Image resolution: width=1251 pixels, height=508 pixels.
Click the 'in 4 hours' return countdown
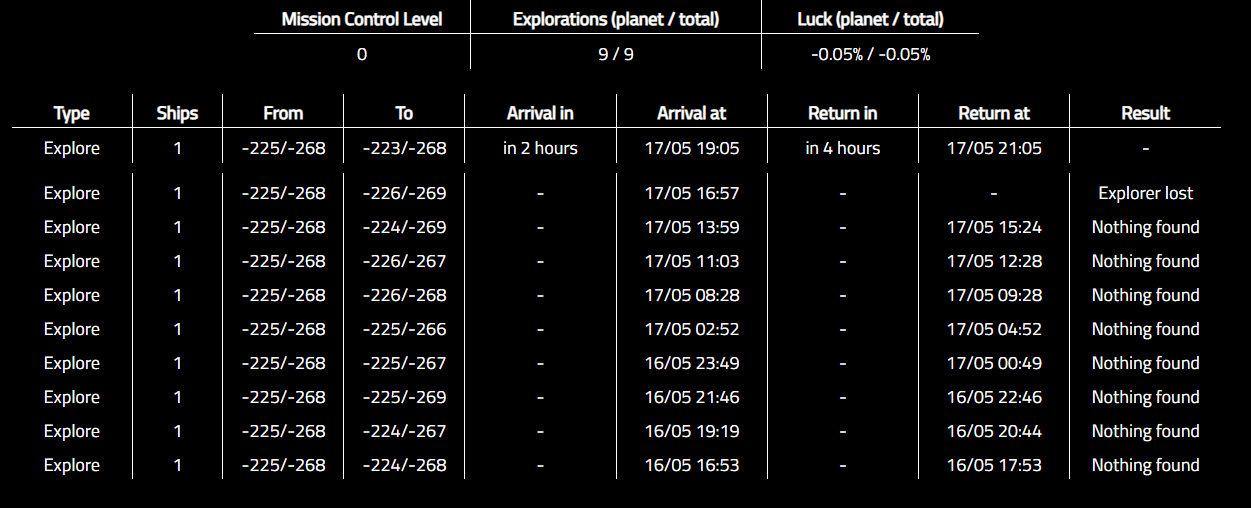click(843, 148)
